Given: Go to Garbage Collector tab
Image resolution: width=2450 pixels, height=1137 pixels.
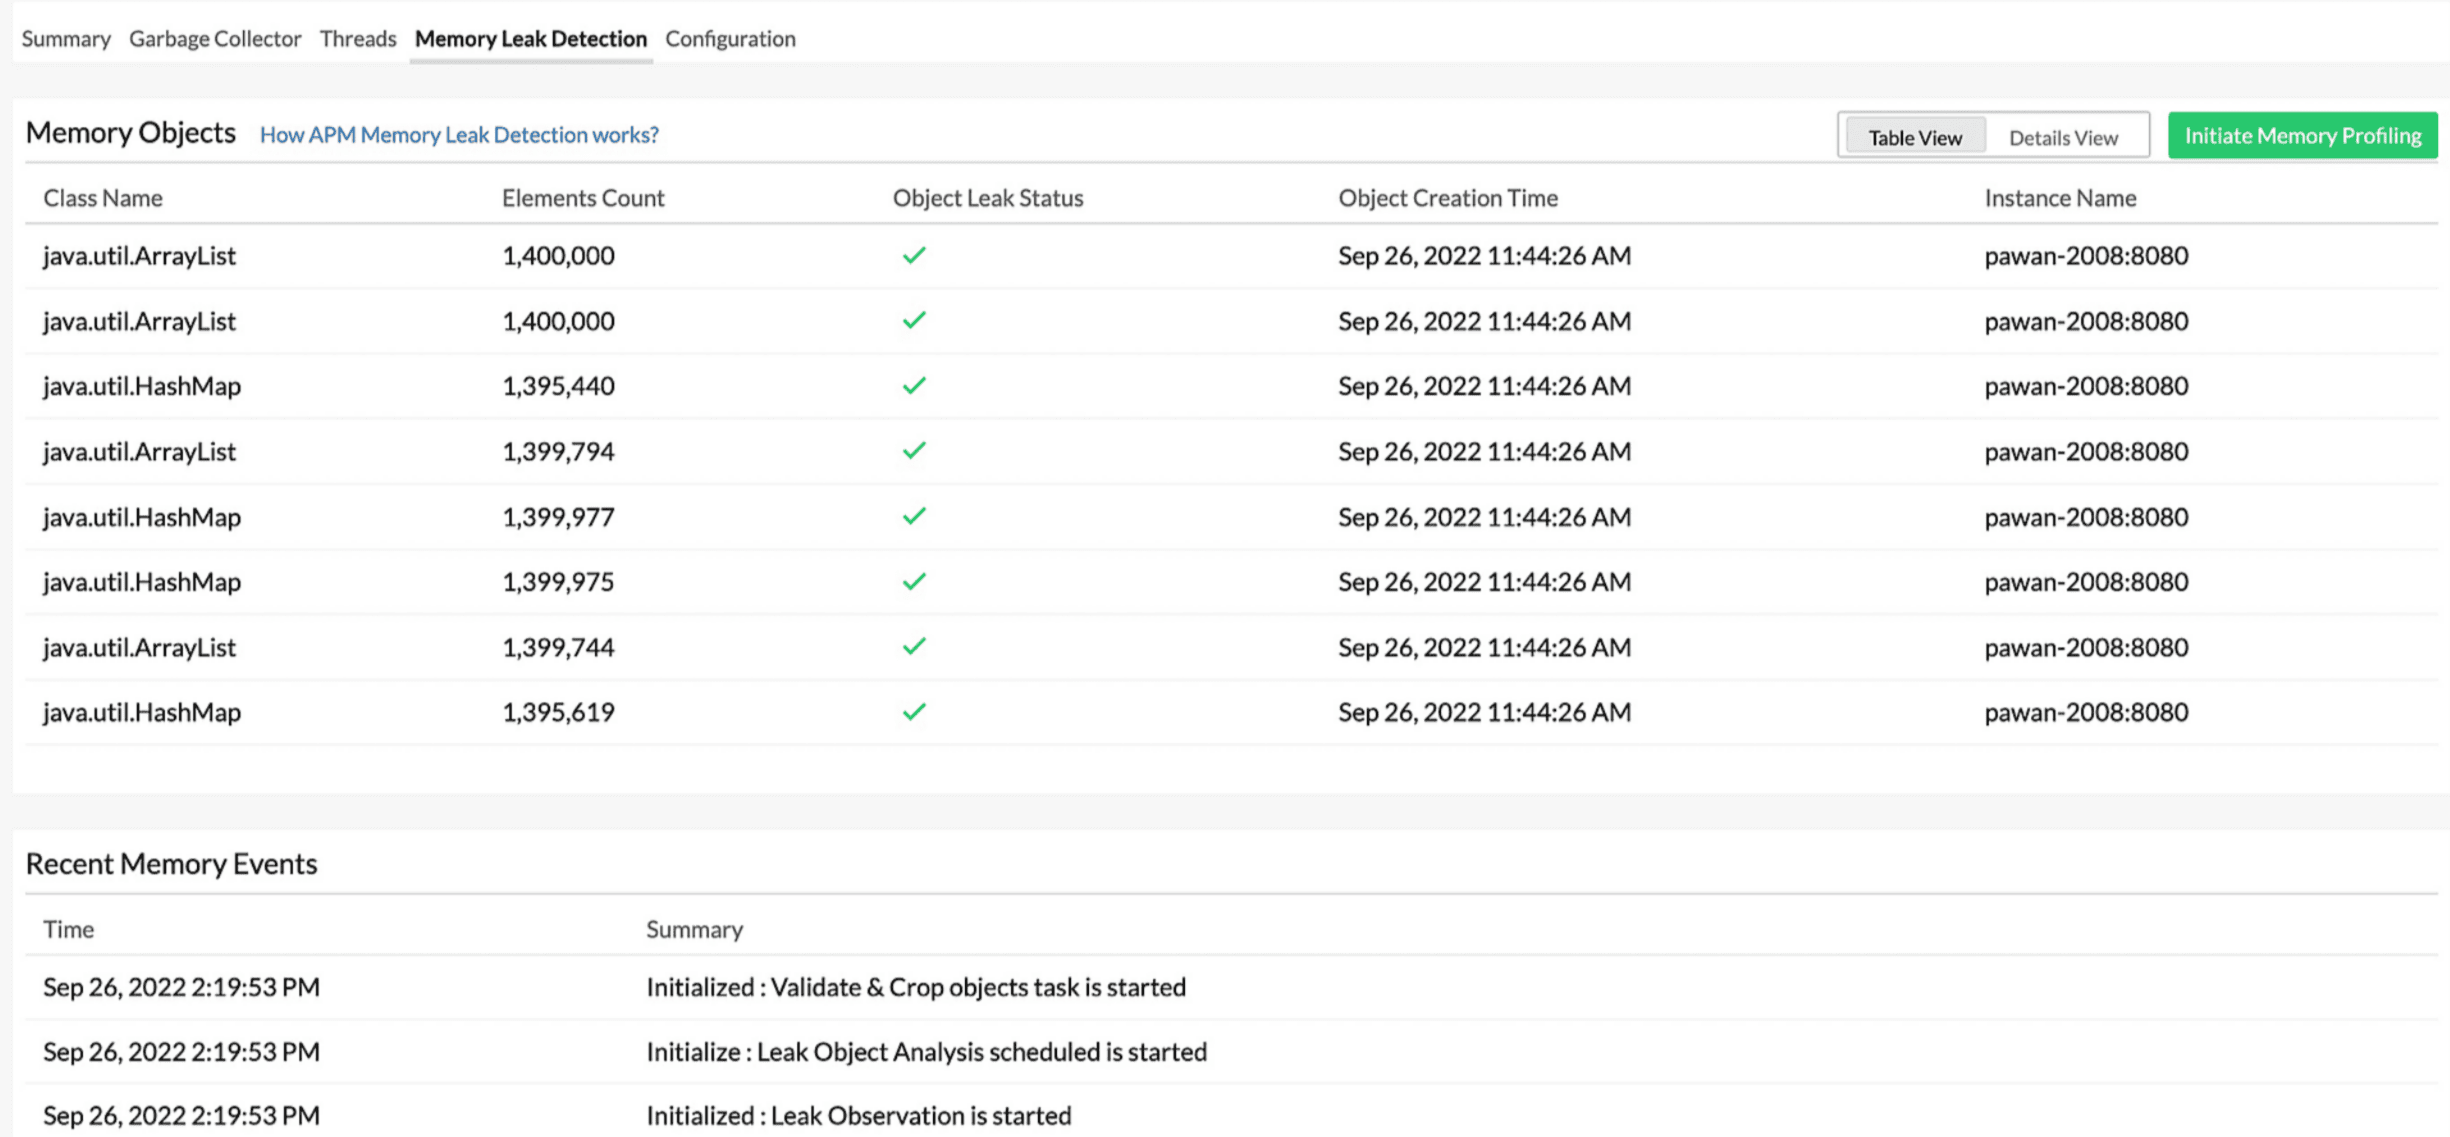Looking at the screenshot, I should pos(215,39).
